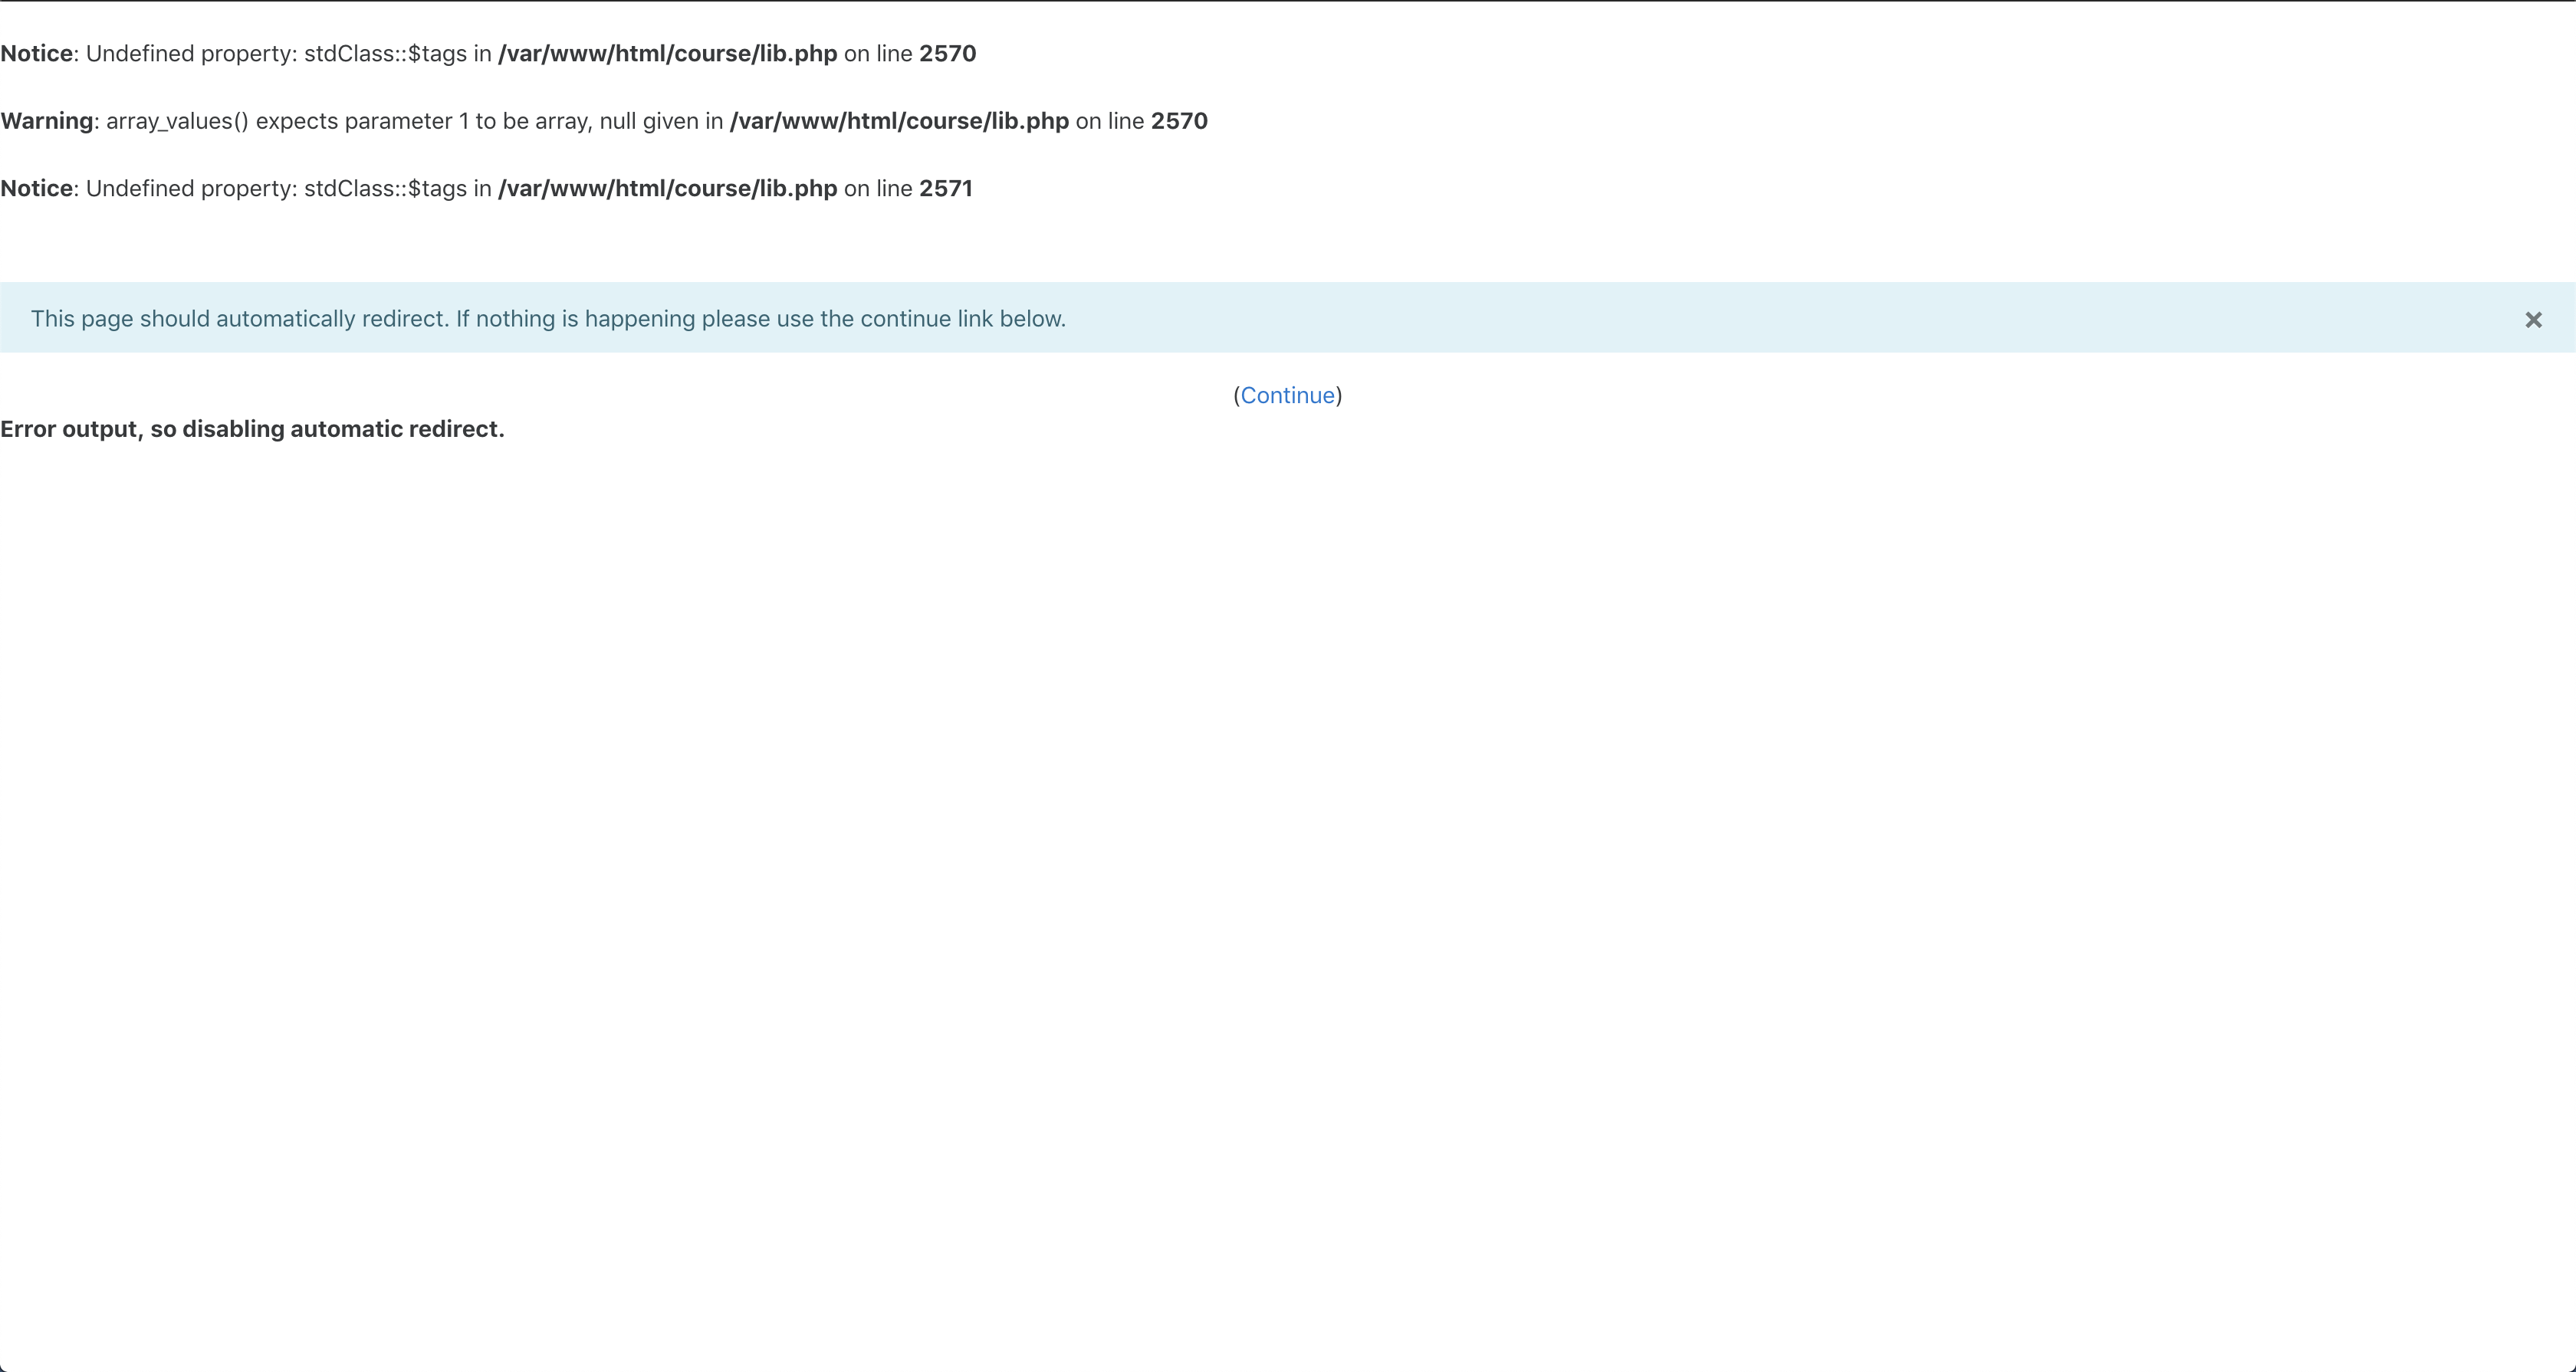
Task: Click the undefined property notice on line 2571
Action: pyautogui.click(x=486, y=189)
